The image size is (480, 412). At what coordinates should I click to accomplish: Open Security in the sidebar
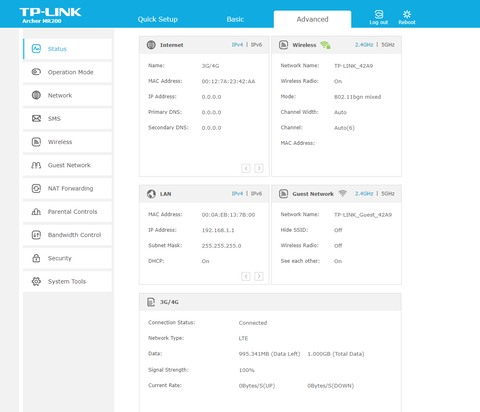(x=67, y=258)
